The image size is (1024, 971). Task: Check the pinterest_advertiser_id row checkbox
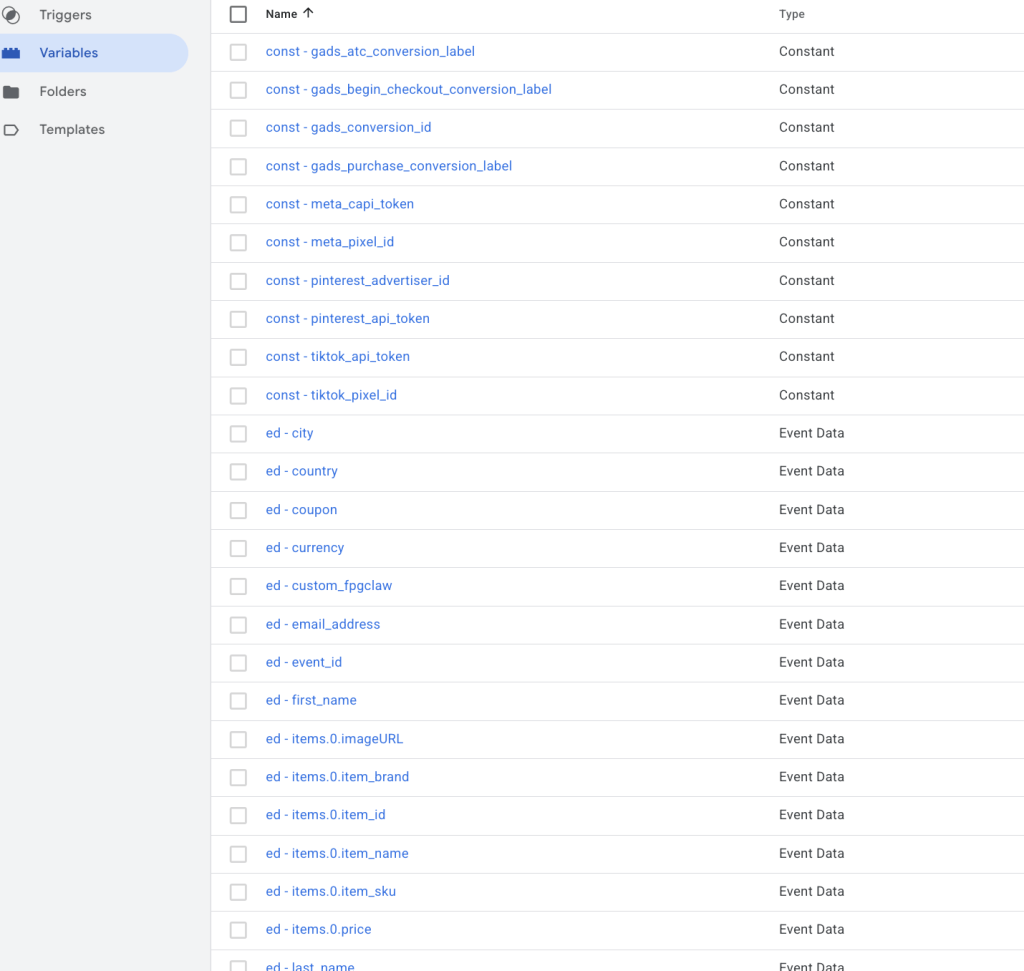click(238, 281)
